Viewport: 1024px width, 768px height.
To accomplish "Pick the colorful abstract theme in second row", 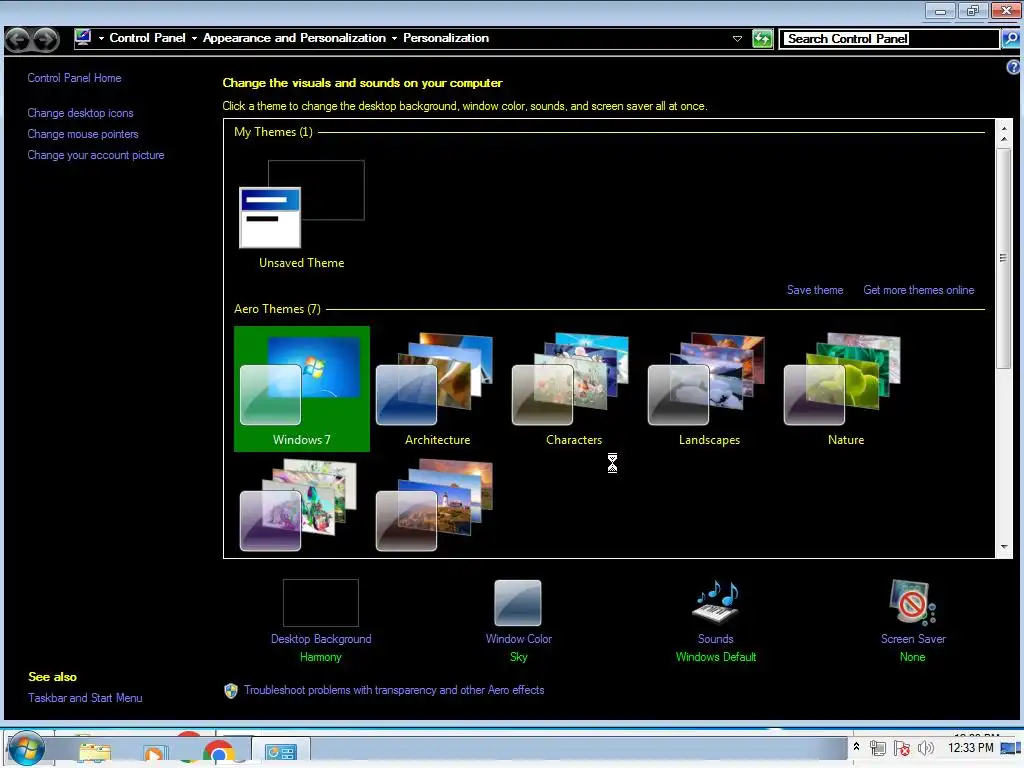I will 298,505.
